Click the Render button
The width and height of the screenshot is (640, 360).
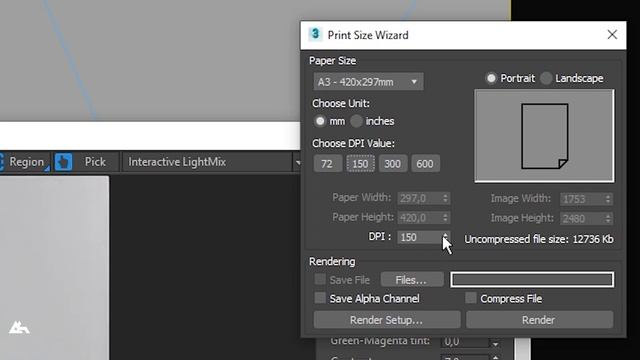pyautogui.click(x=539, y=320)
